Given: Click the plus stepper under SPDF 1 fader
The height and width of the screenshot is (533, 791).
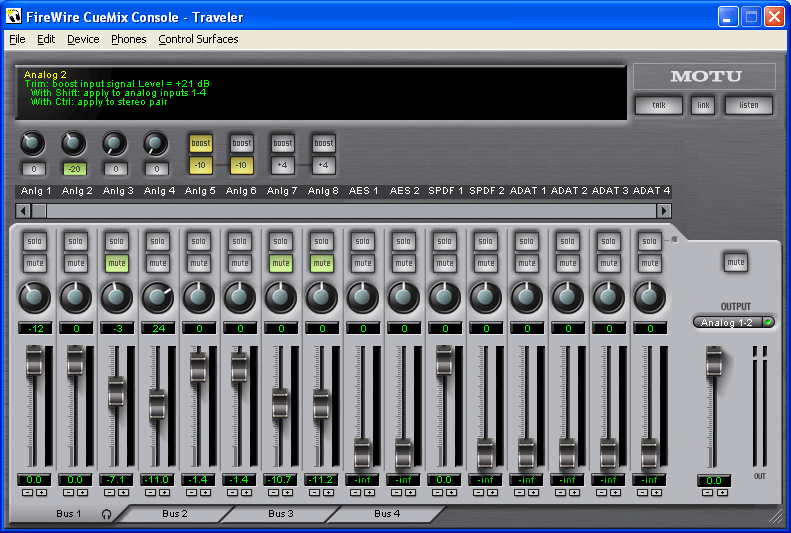Looking at the screenshot, I should (451, 493).
